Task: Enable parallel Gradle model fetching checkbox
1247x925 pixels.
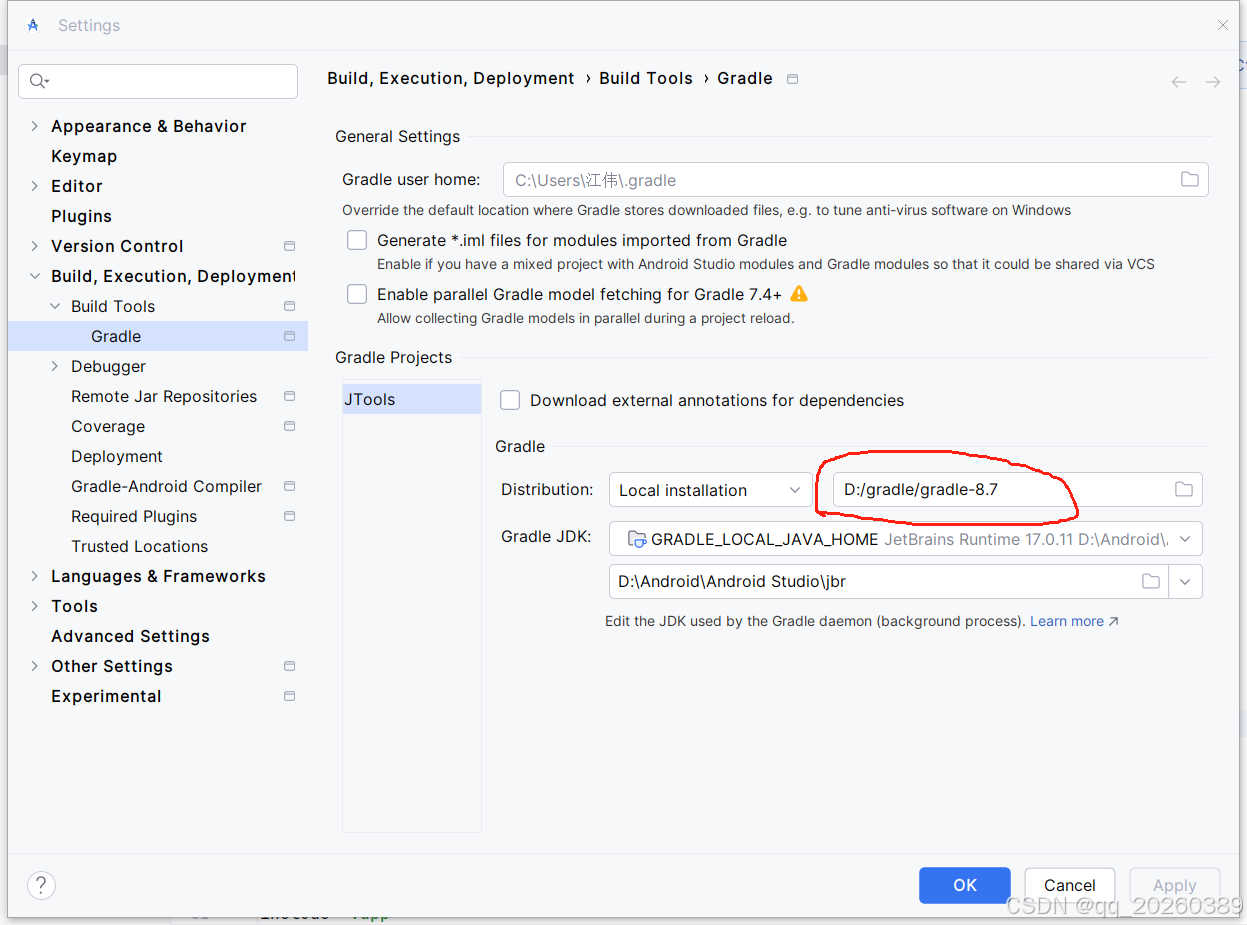Action: click(357, 294)
